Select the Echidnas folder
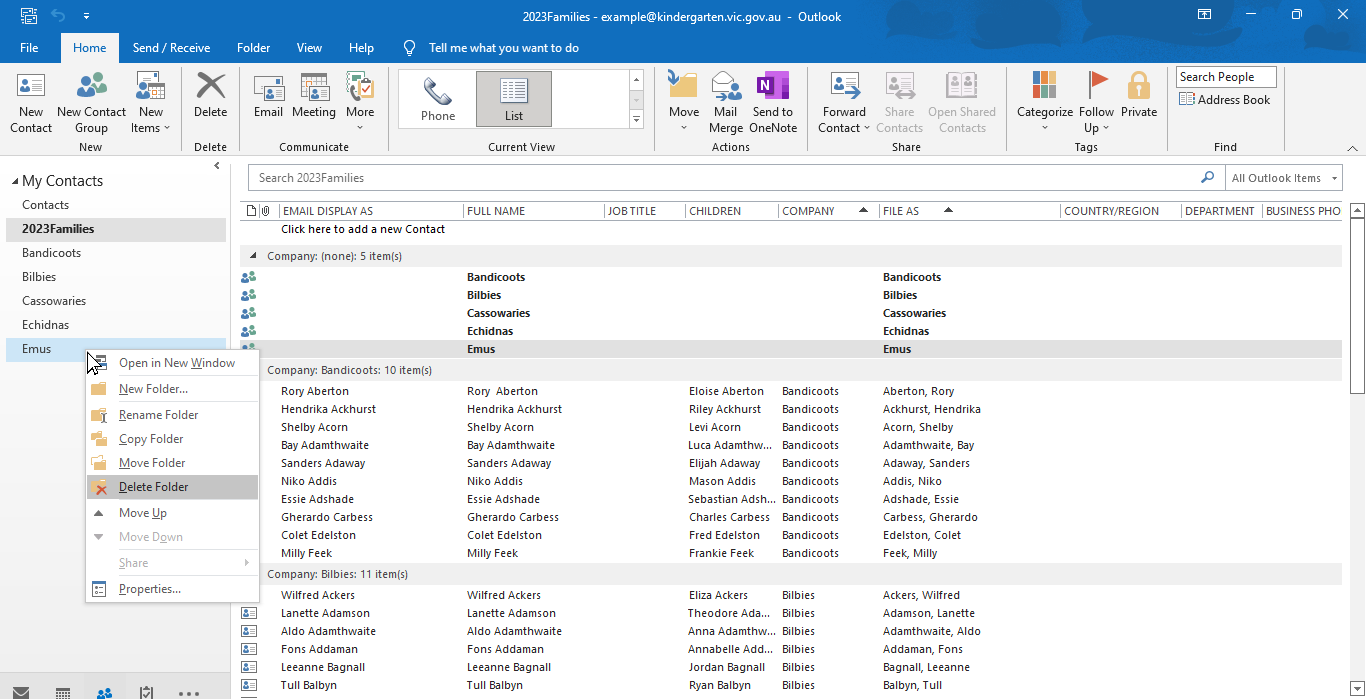 pyautogui.click(x=116, y=325)
